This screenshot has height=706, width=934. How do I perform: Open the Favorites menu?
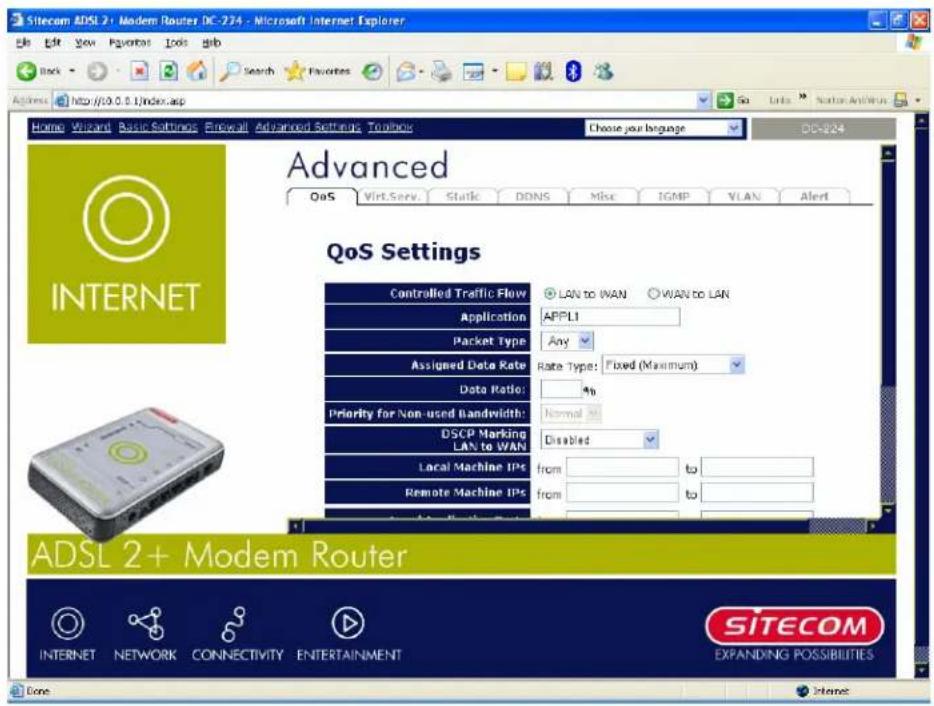point(130,43)
